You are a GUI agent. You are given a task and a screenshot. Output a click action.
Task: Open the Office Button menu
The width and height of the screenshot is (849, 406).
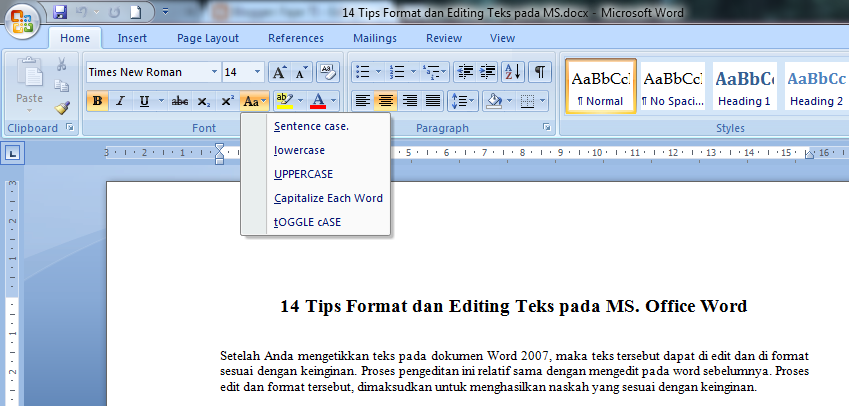pos(21,21)
